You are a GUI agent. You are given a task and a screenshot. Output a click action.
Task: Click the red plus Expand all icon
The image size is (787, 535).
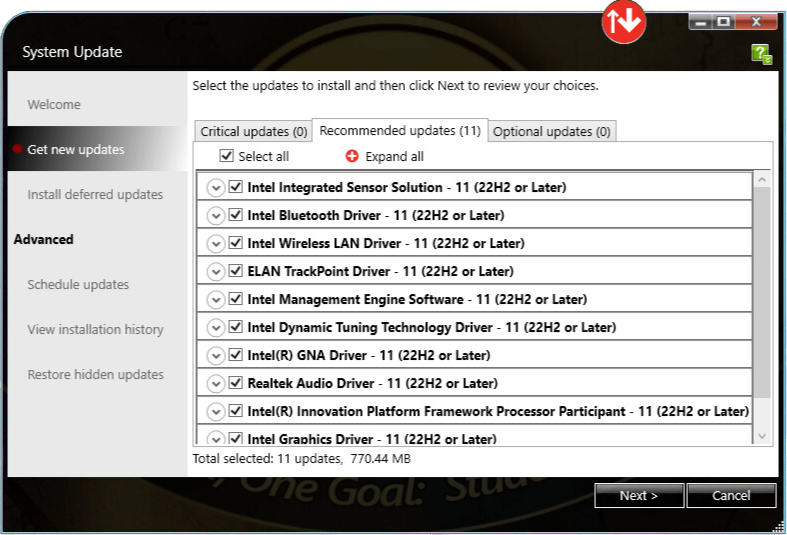[352, 156]
